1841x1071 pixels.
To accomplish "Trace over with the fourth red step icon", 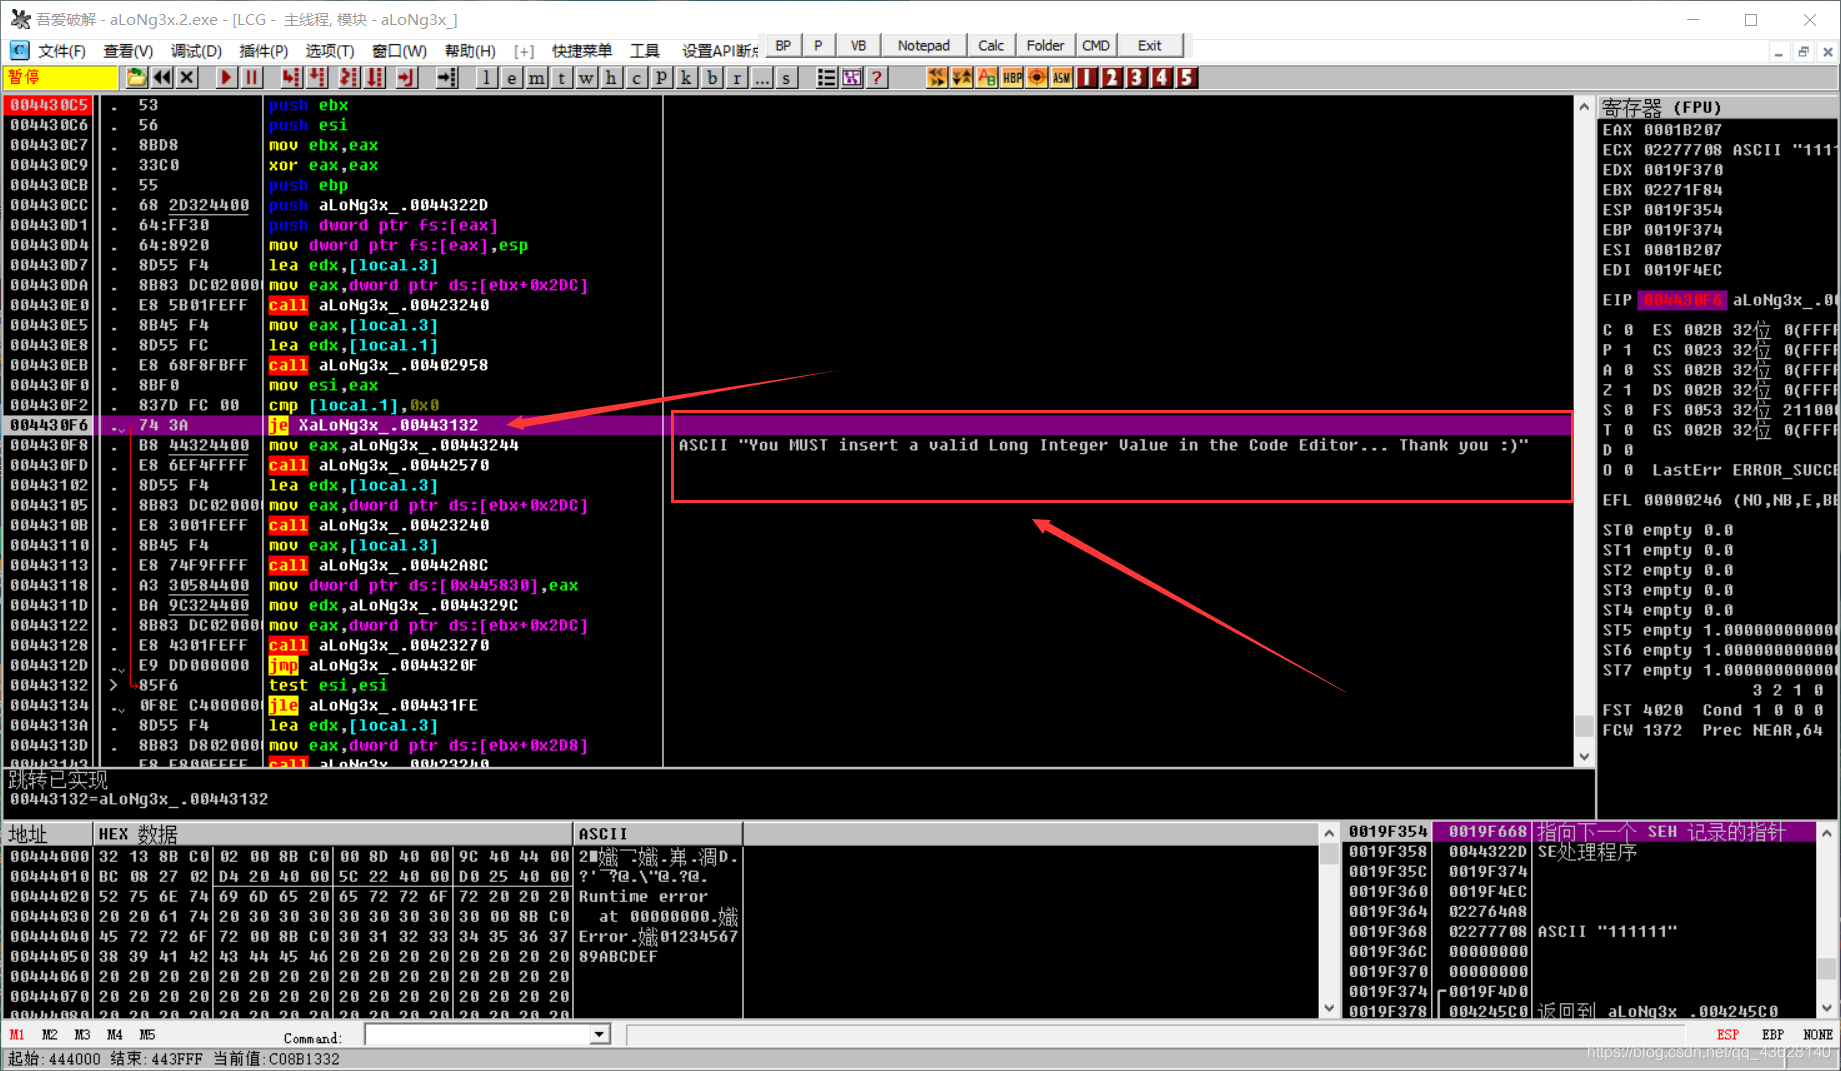I will point(375,77).
